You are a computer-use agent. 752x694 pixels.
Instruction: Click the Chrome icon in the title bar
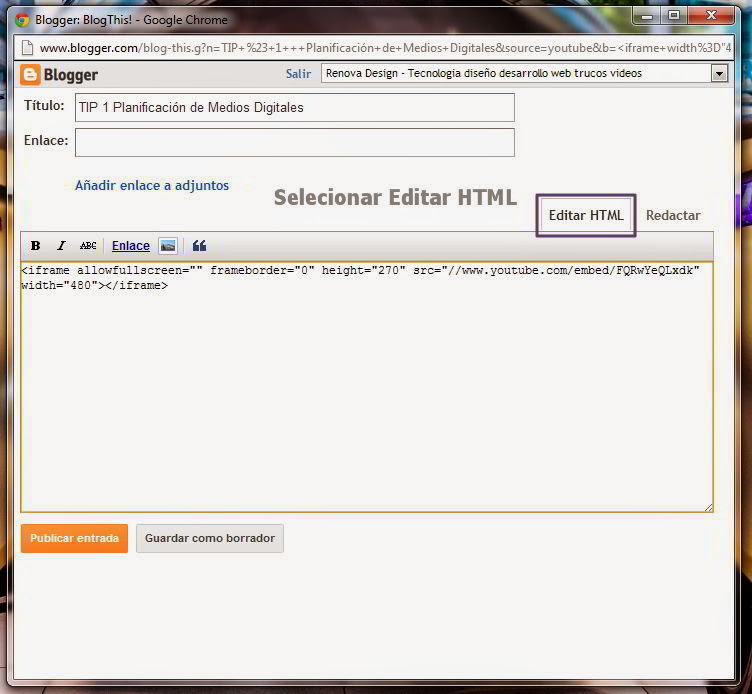(22, 20)
